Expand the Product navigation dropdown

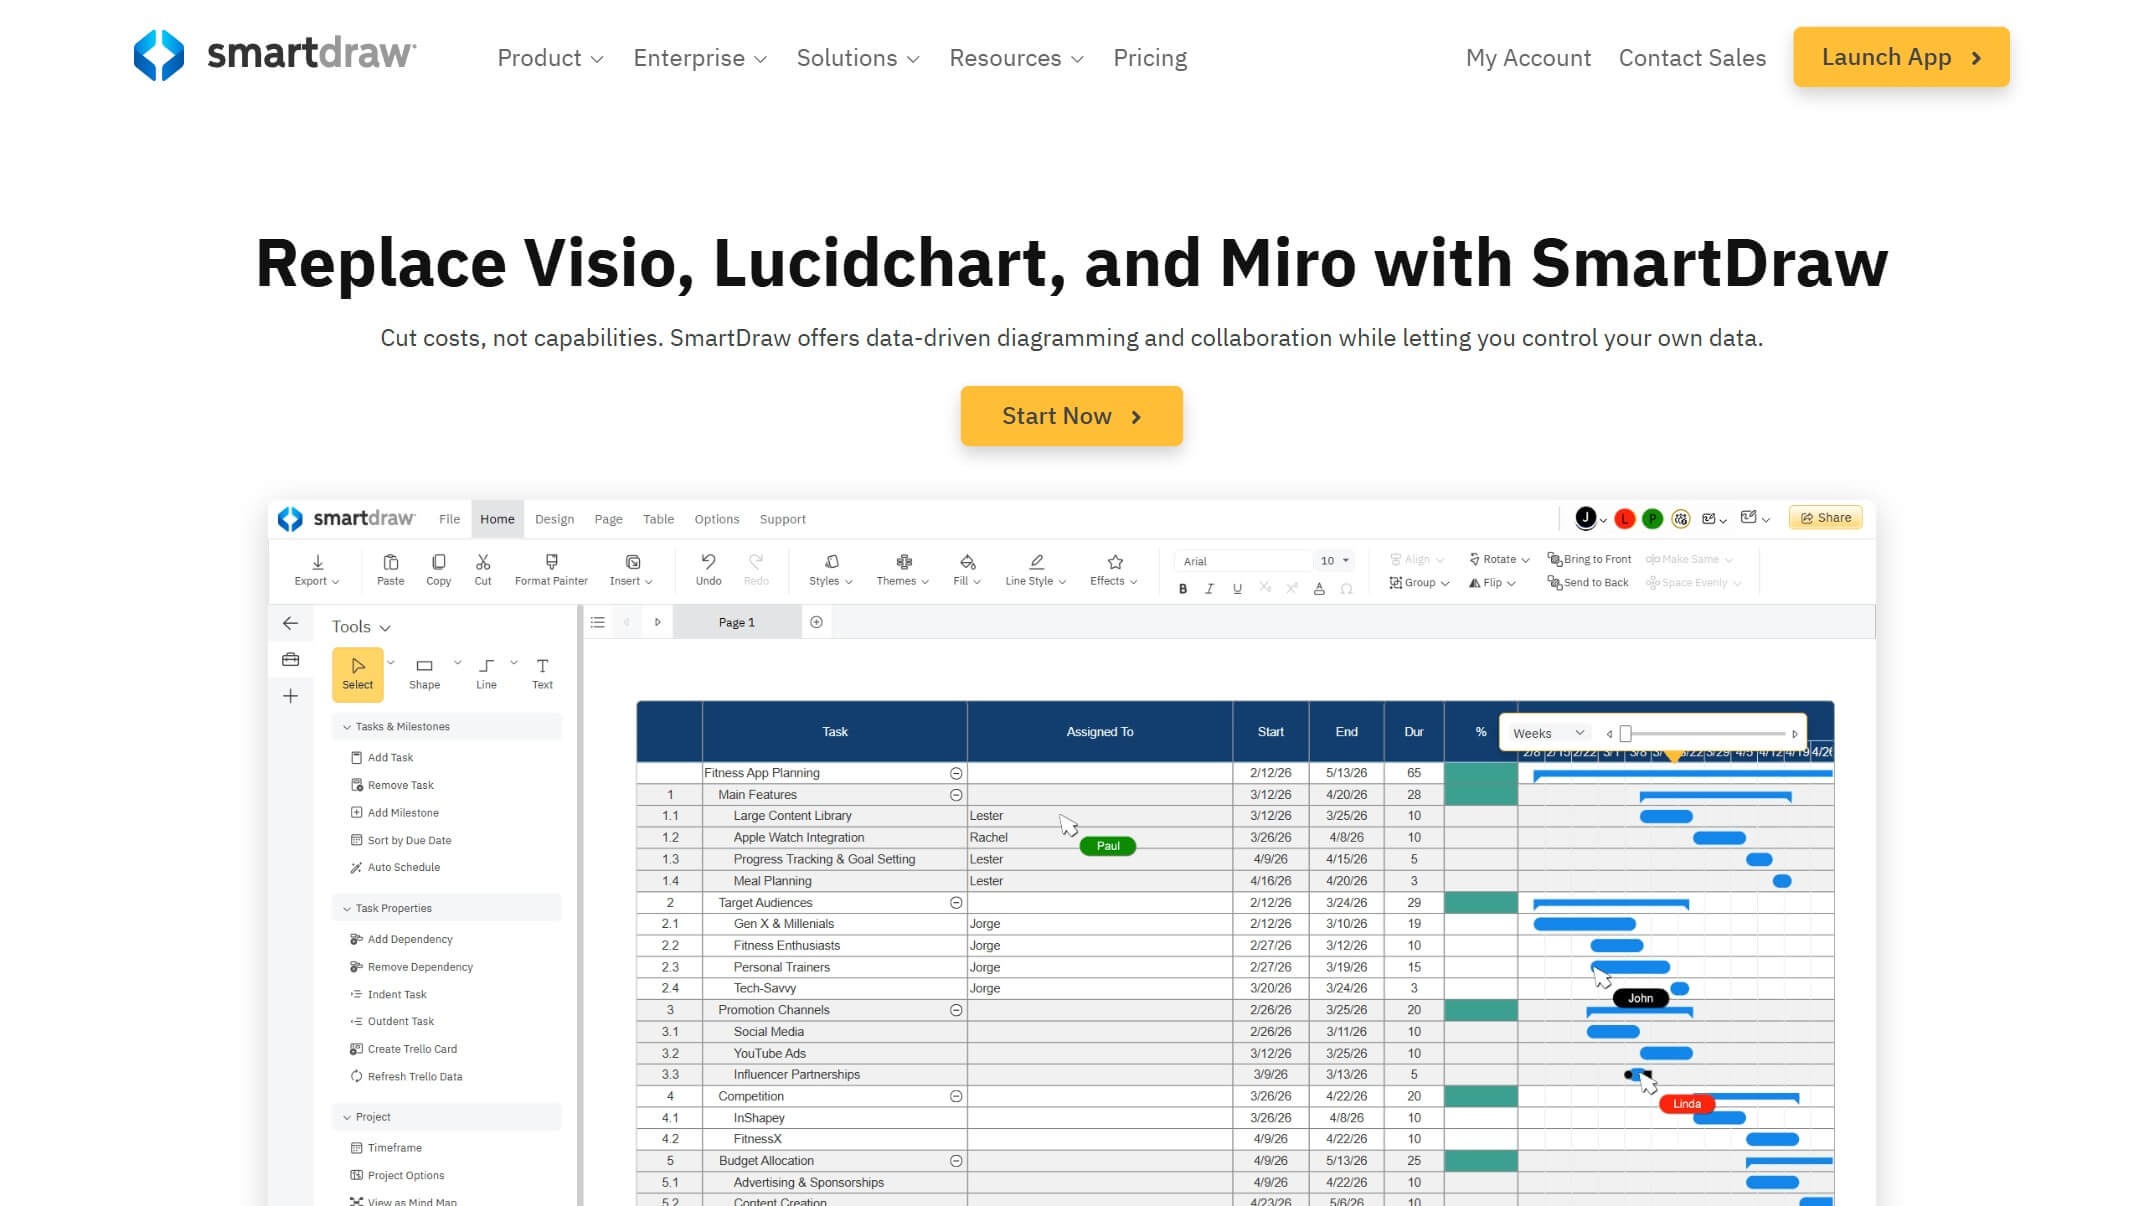(550, 58)
